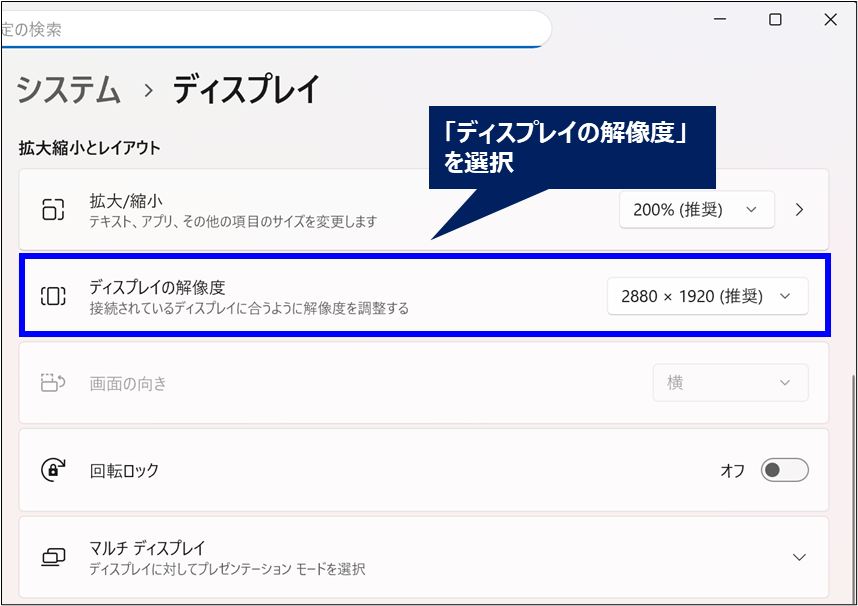
Task: Click the ディスプレイ breadcrumb title
Action: pyautogui.click(x=246, y=91)
